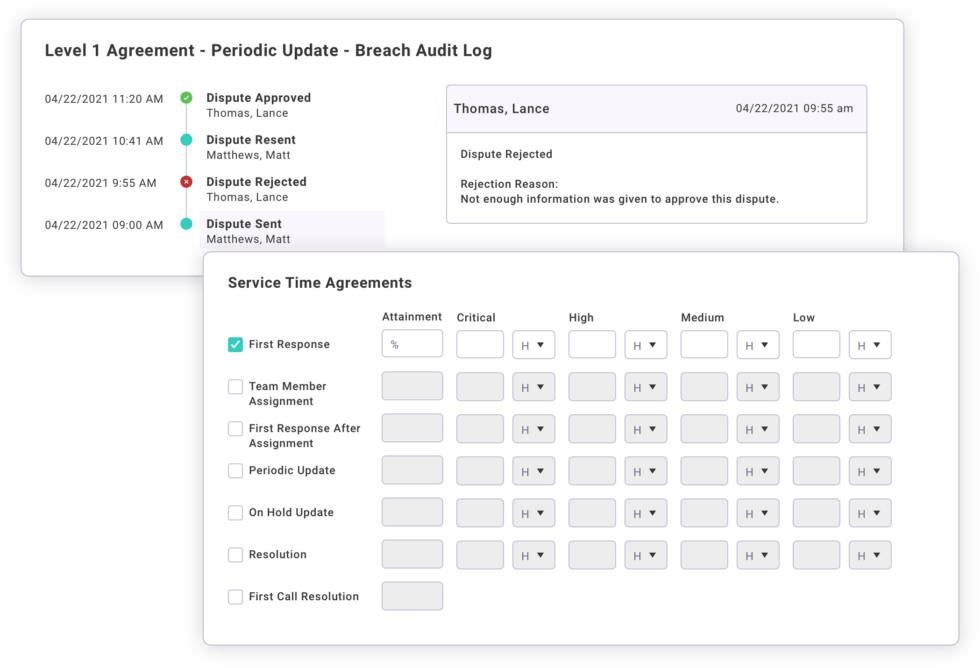Image resolution: width=980 pixels, height=668 pixels.
Task: Click First Response Attainment percent field
Action: [x=412, y=344]
